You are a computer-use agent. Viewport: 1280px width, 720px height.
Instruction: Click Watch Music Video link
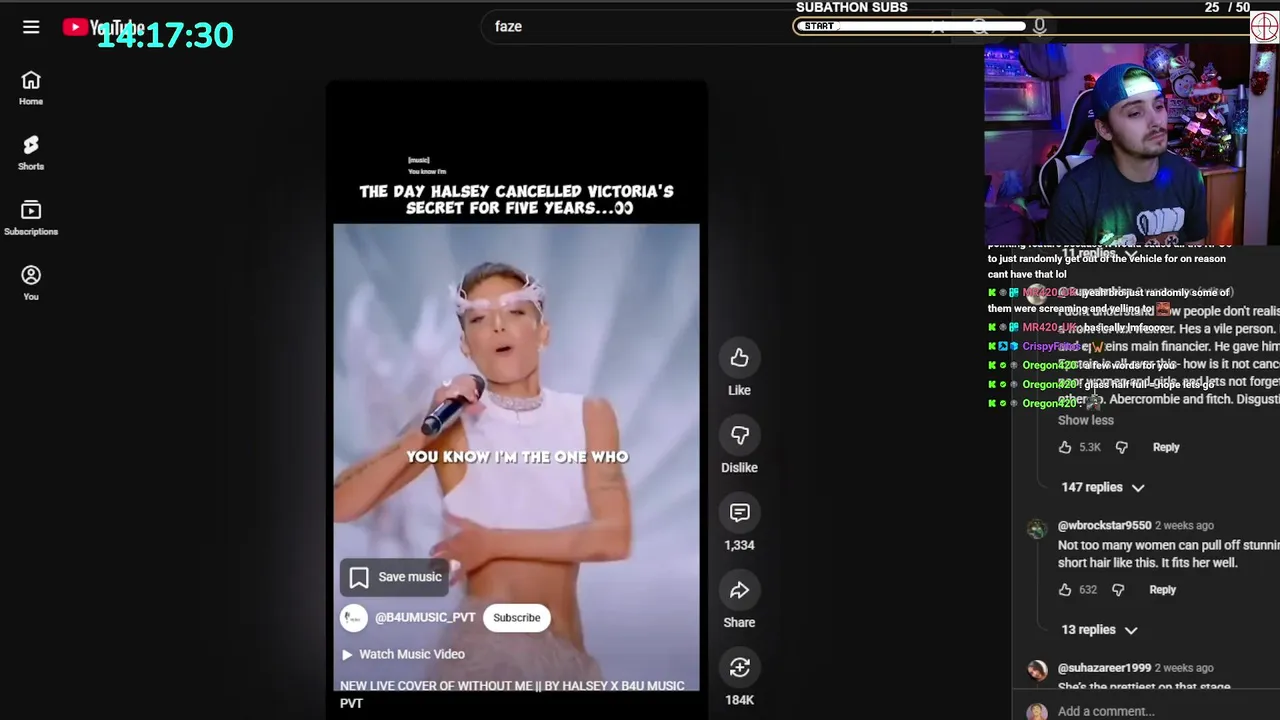coord(403,654)
